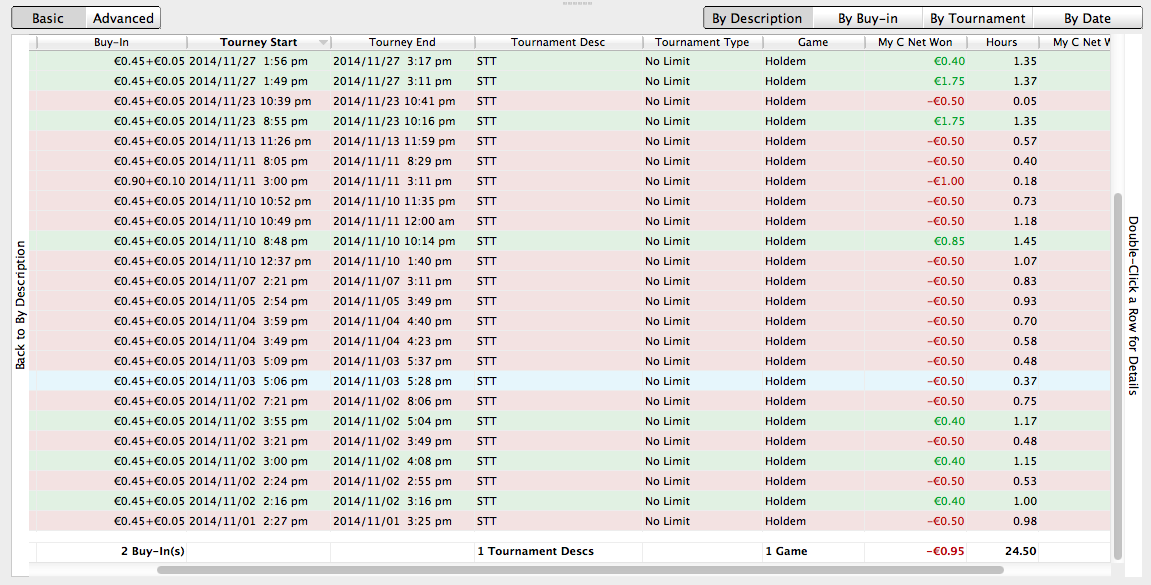Click the 1 Tournament Descs summary cell
The width and height of the screenshot is (1151, 585).
pos(559,551)
